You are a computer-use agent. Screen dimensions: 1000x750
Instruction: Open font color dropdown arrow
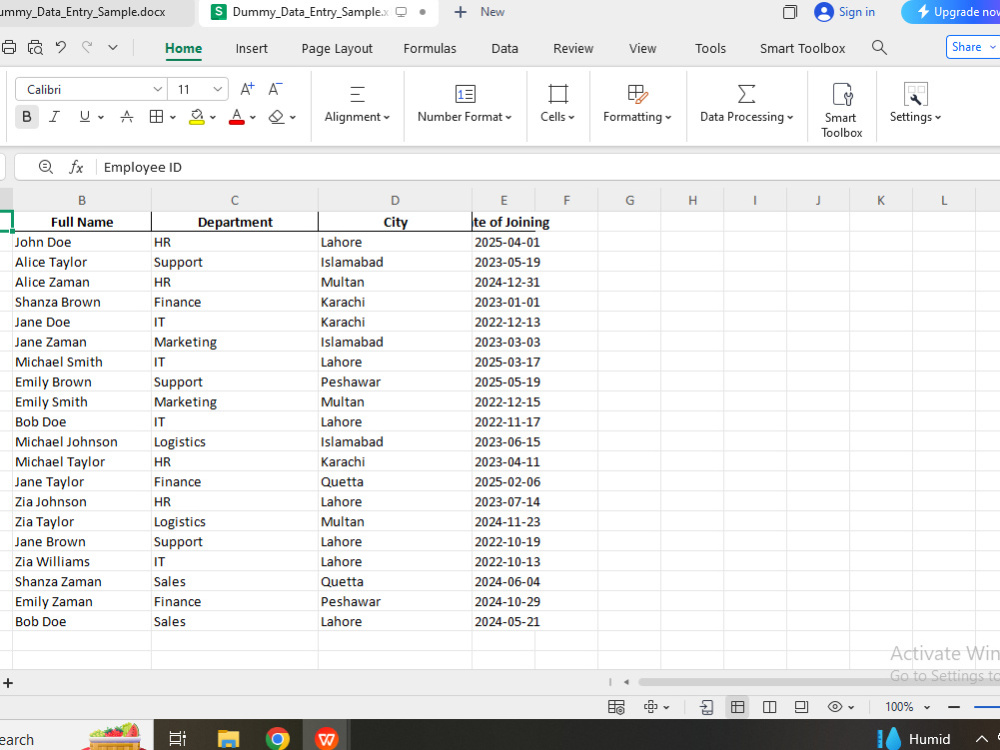(x=253, y=117)
